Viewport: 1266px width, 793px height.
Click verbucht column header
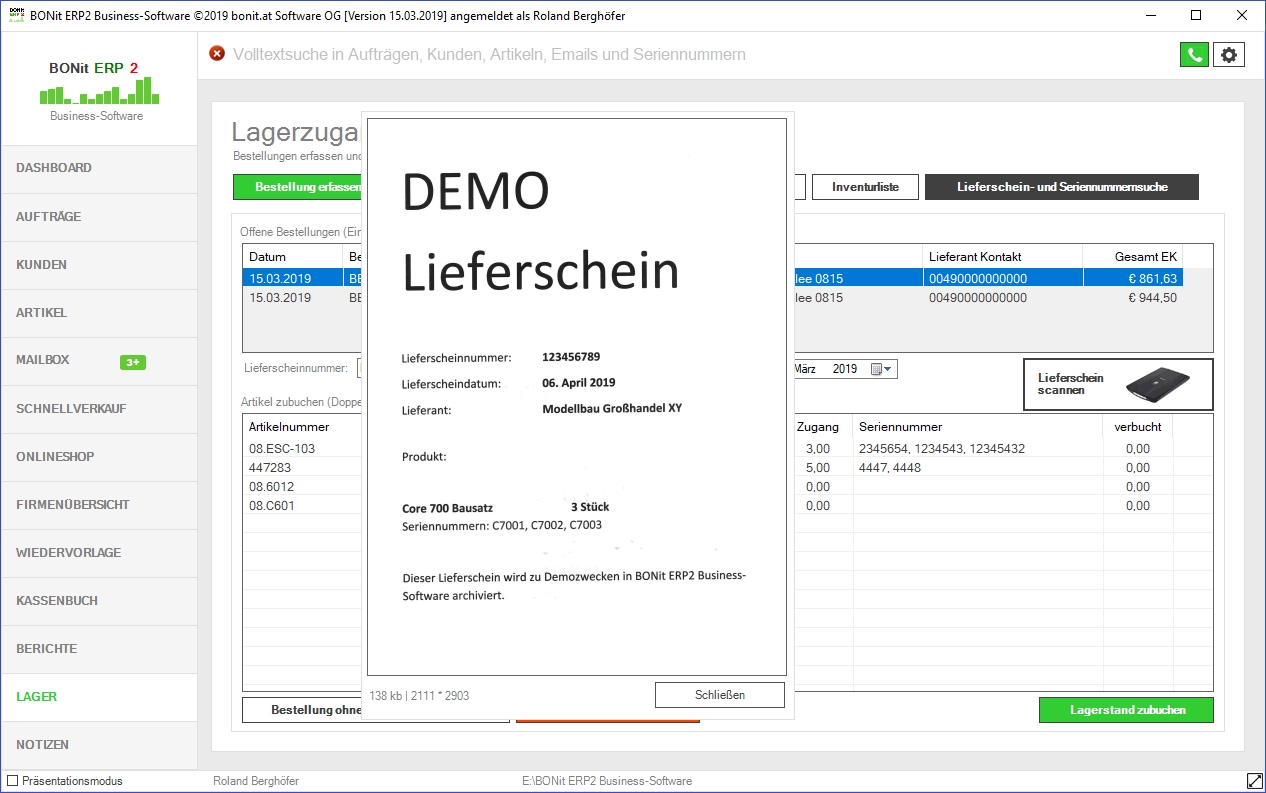click(x=1138, y=427)
